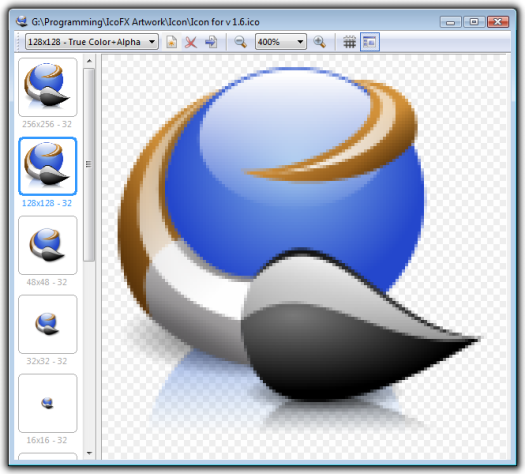Expand the 400% zoom dropdown
The image size is (525, 474).
(281, 42)
